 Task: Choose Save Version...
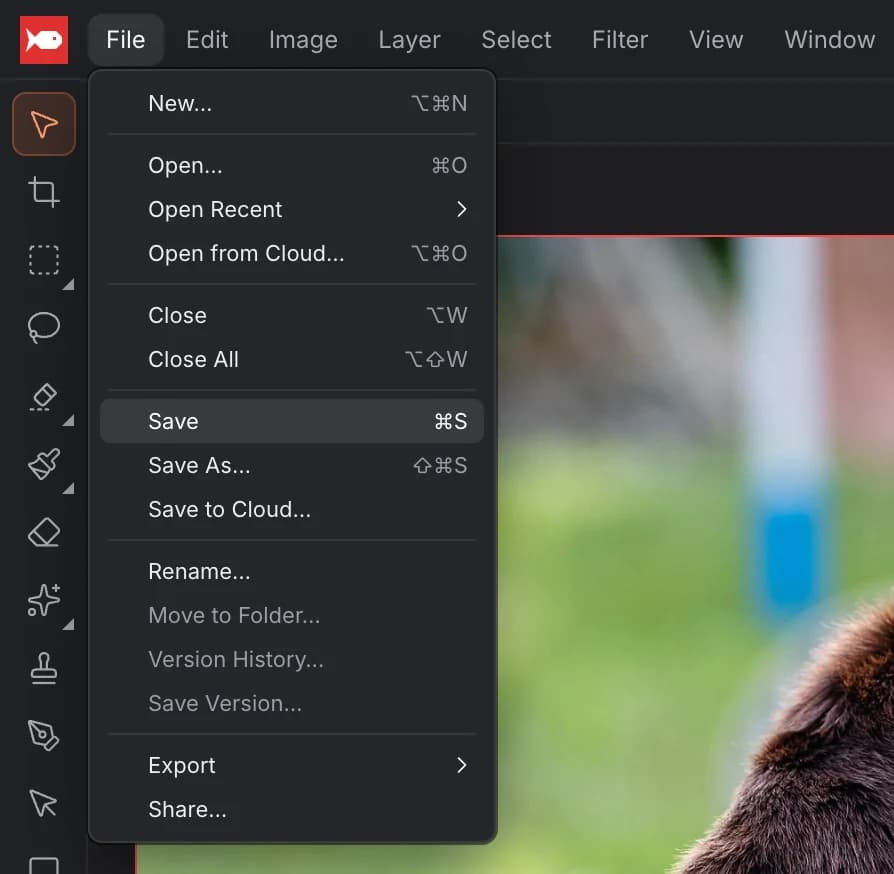292,703
